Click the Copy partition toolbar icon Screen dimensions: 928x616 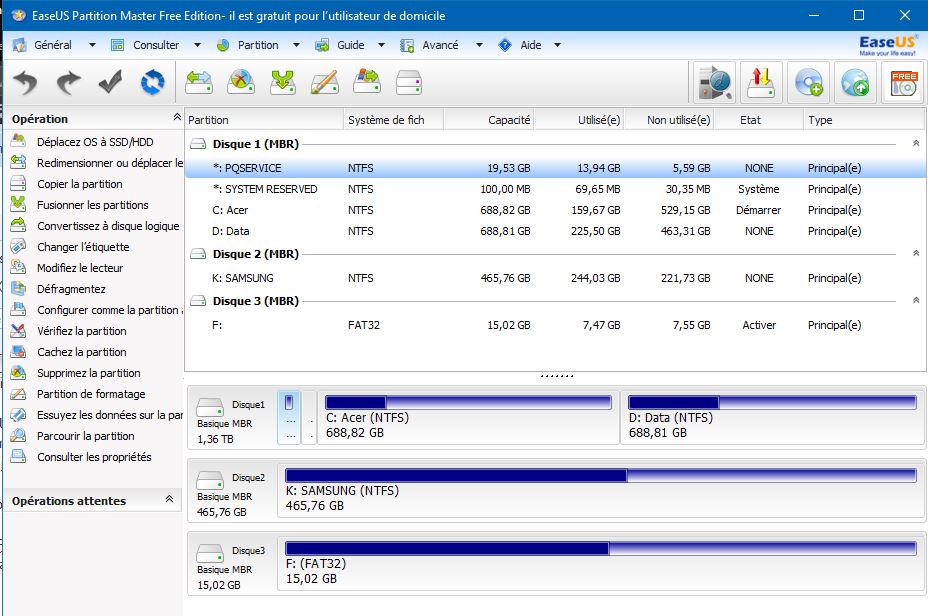pos(367,82)
